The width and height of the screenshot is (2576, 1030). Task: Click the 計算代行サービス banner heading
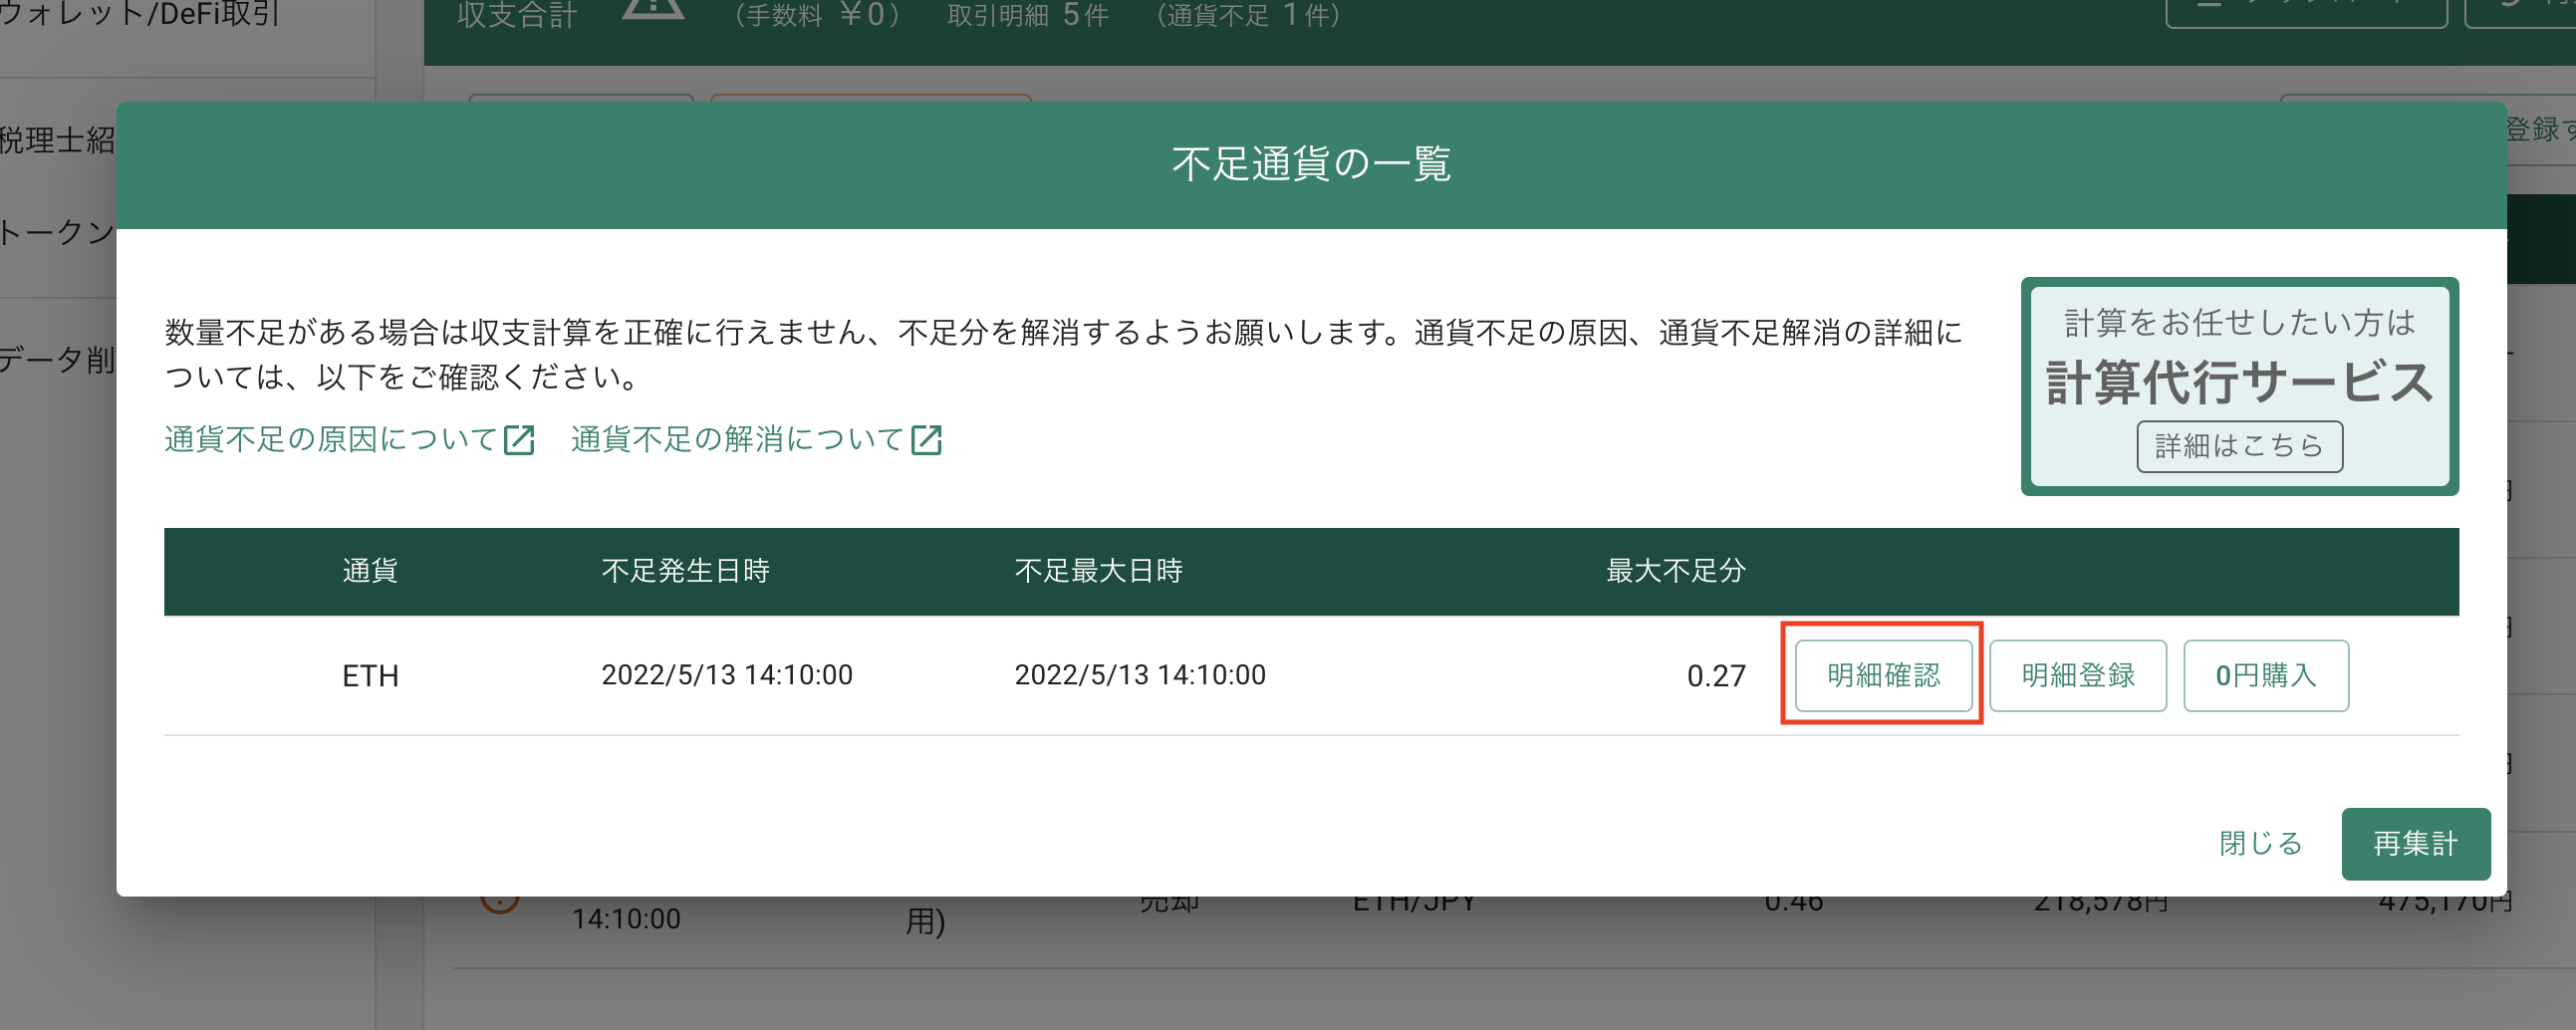pos(2239,382)
